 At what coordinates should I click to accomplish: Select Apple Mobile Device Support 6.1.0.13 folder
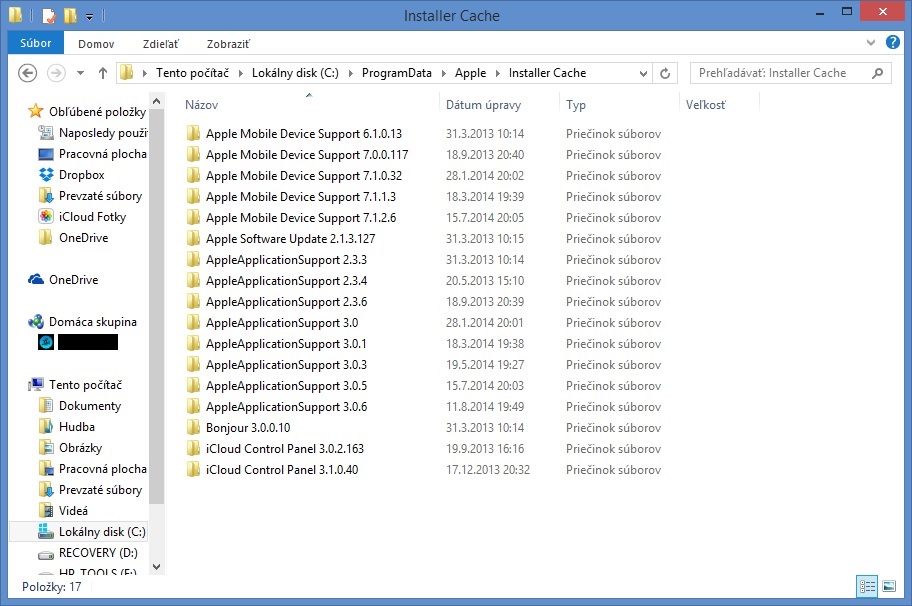coord(304,134)
